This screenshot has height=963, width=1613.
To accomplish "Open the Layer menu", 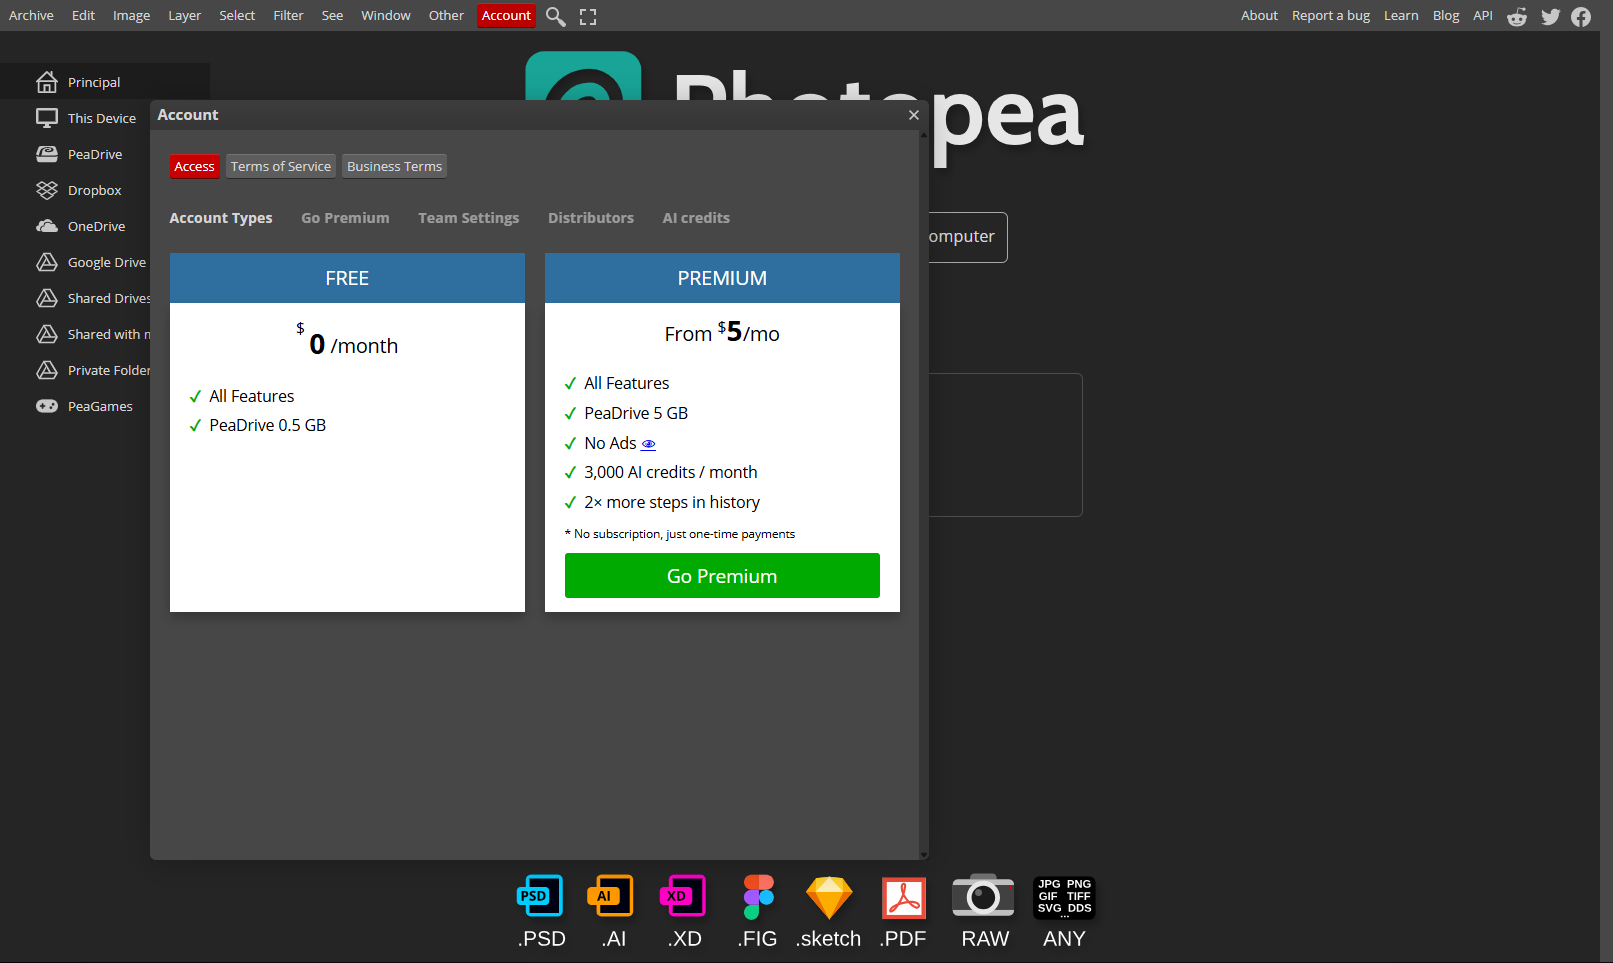I will [x=184, y=16].
